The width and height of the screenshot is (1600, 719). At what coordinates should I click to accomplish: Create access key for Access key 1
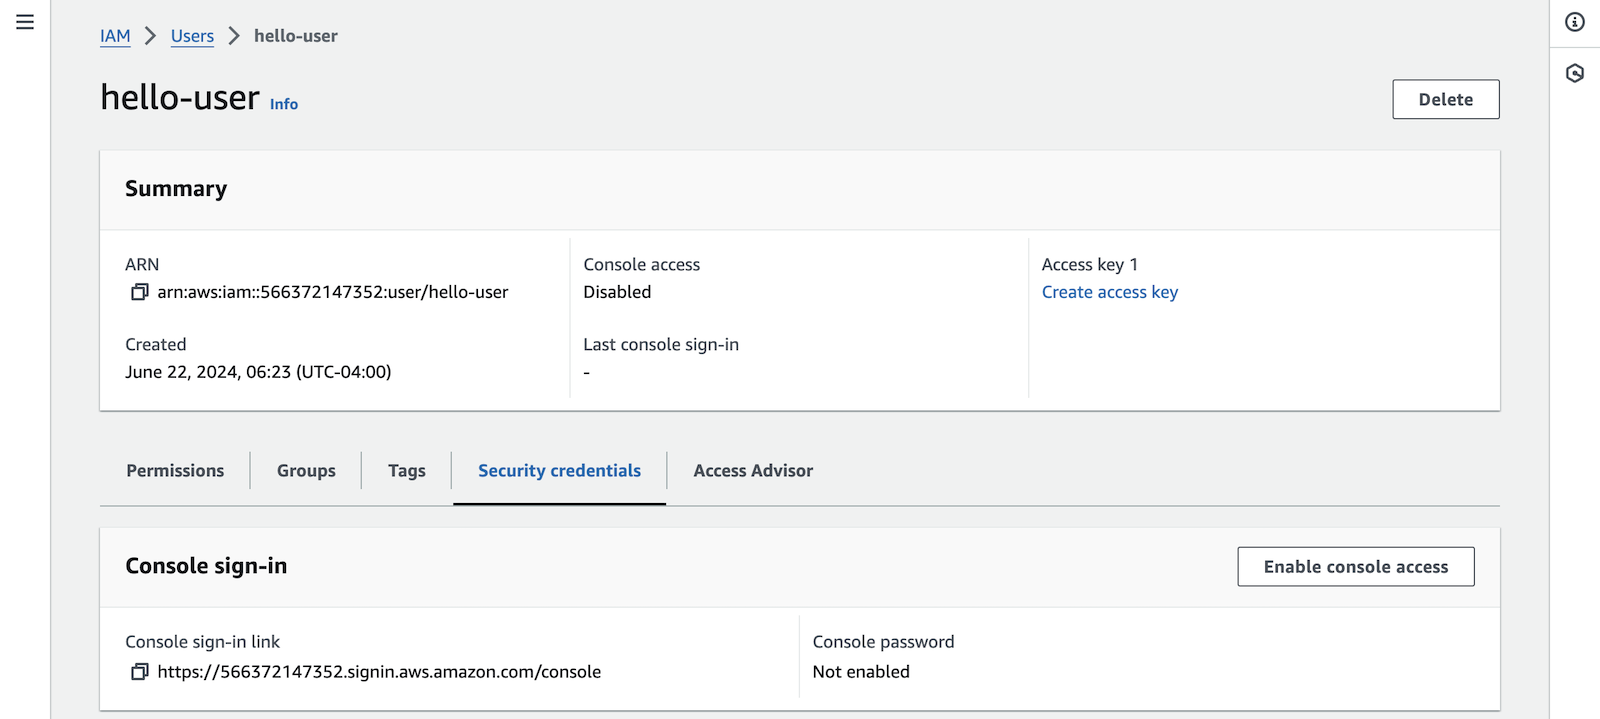pos(1109,291)
